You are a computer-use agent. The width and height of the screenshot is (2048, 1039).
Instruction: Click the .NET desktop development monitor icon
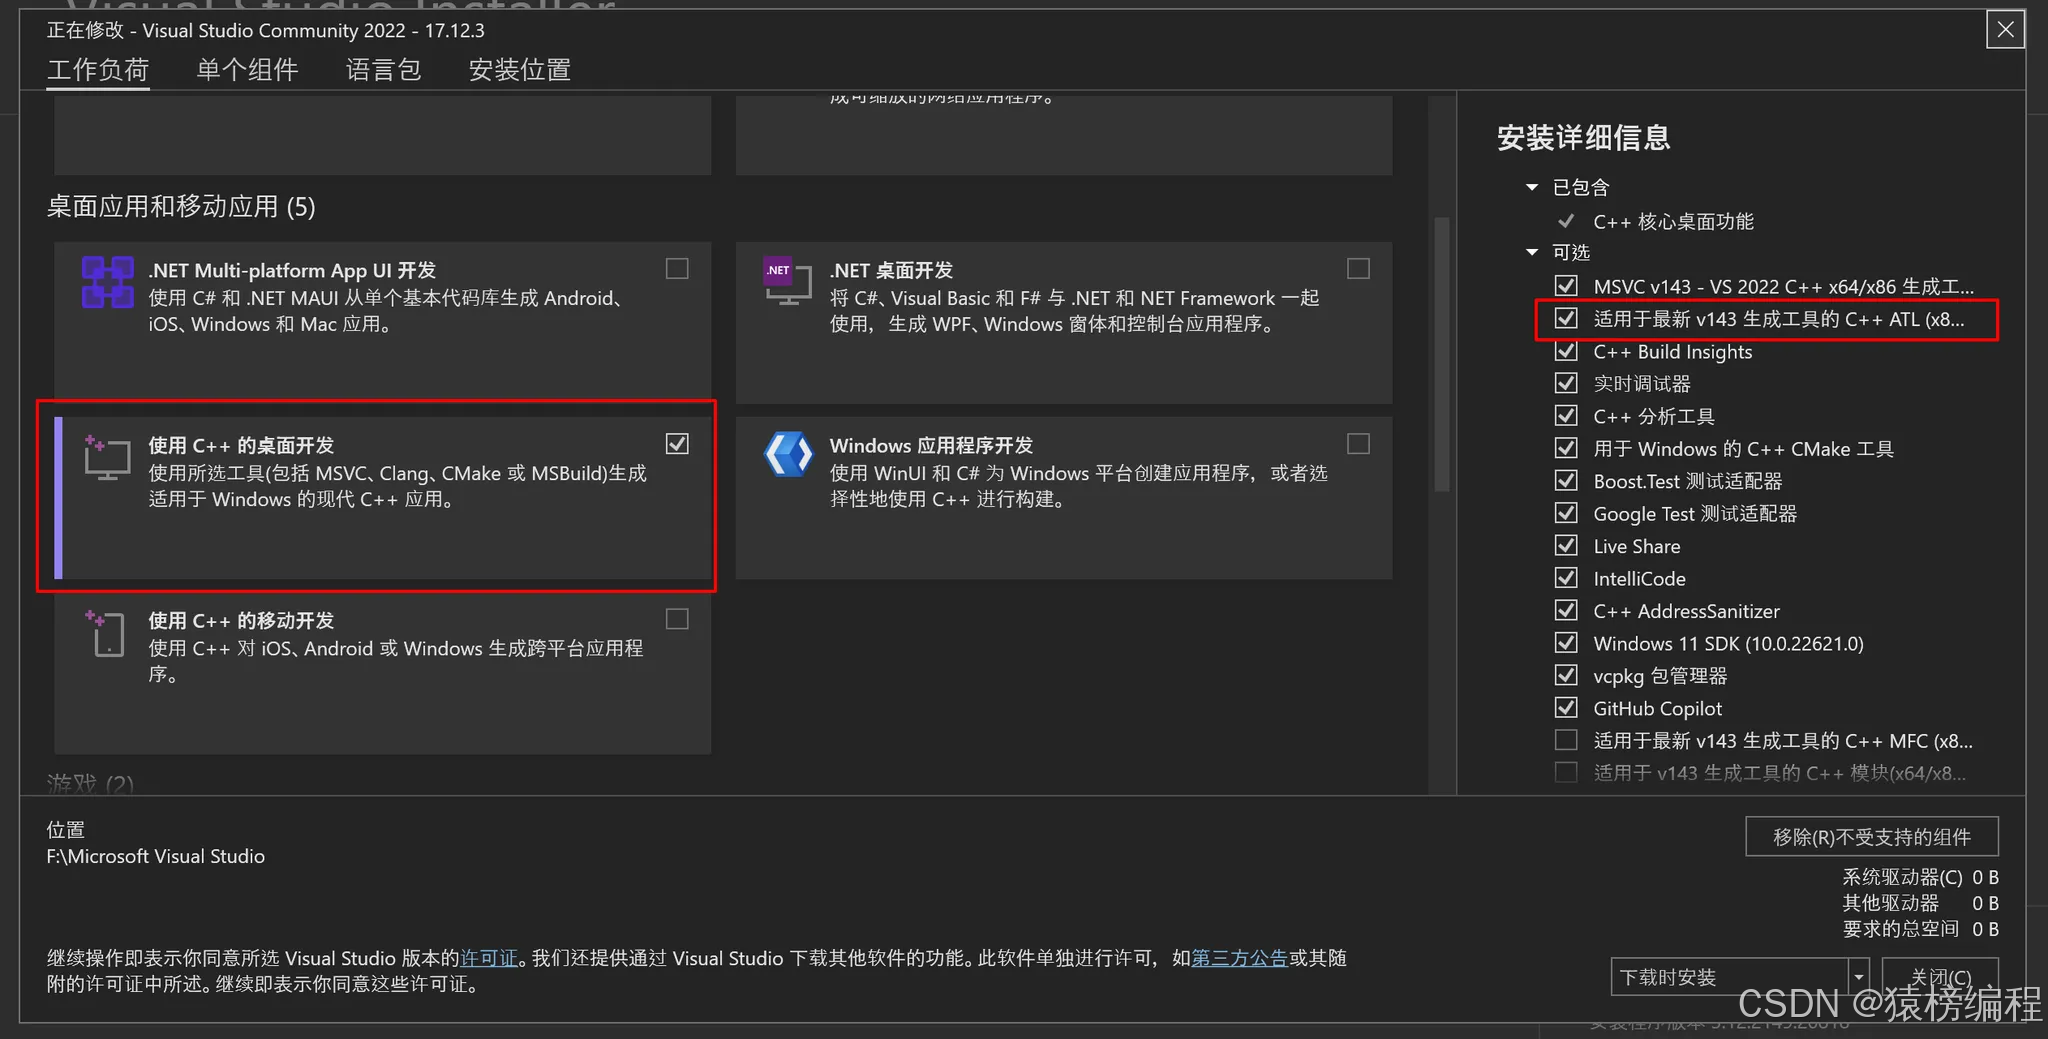[x=788, y=282]
